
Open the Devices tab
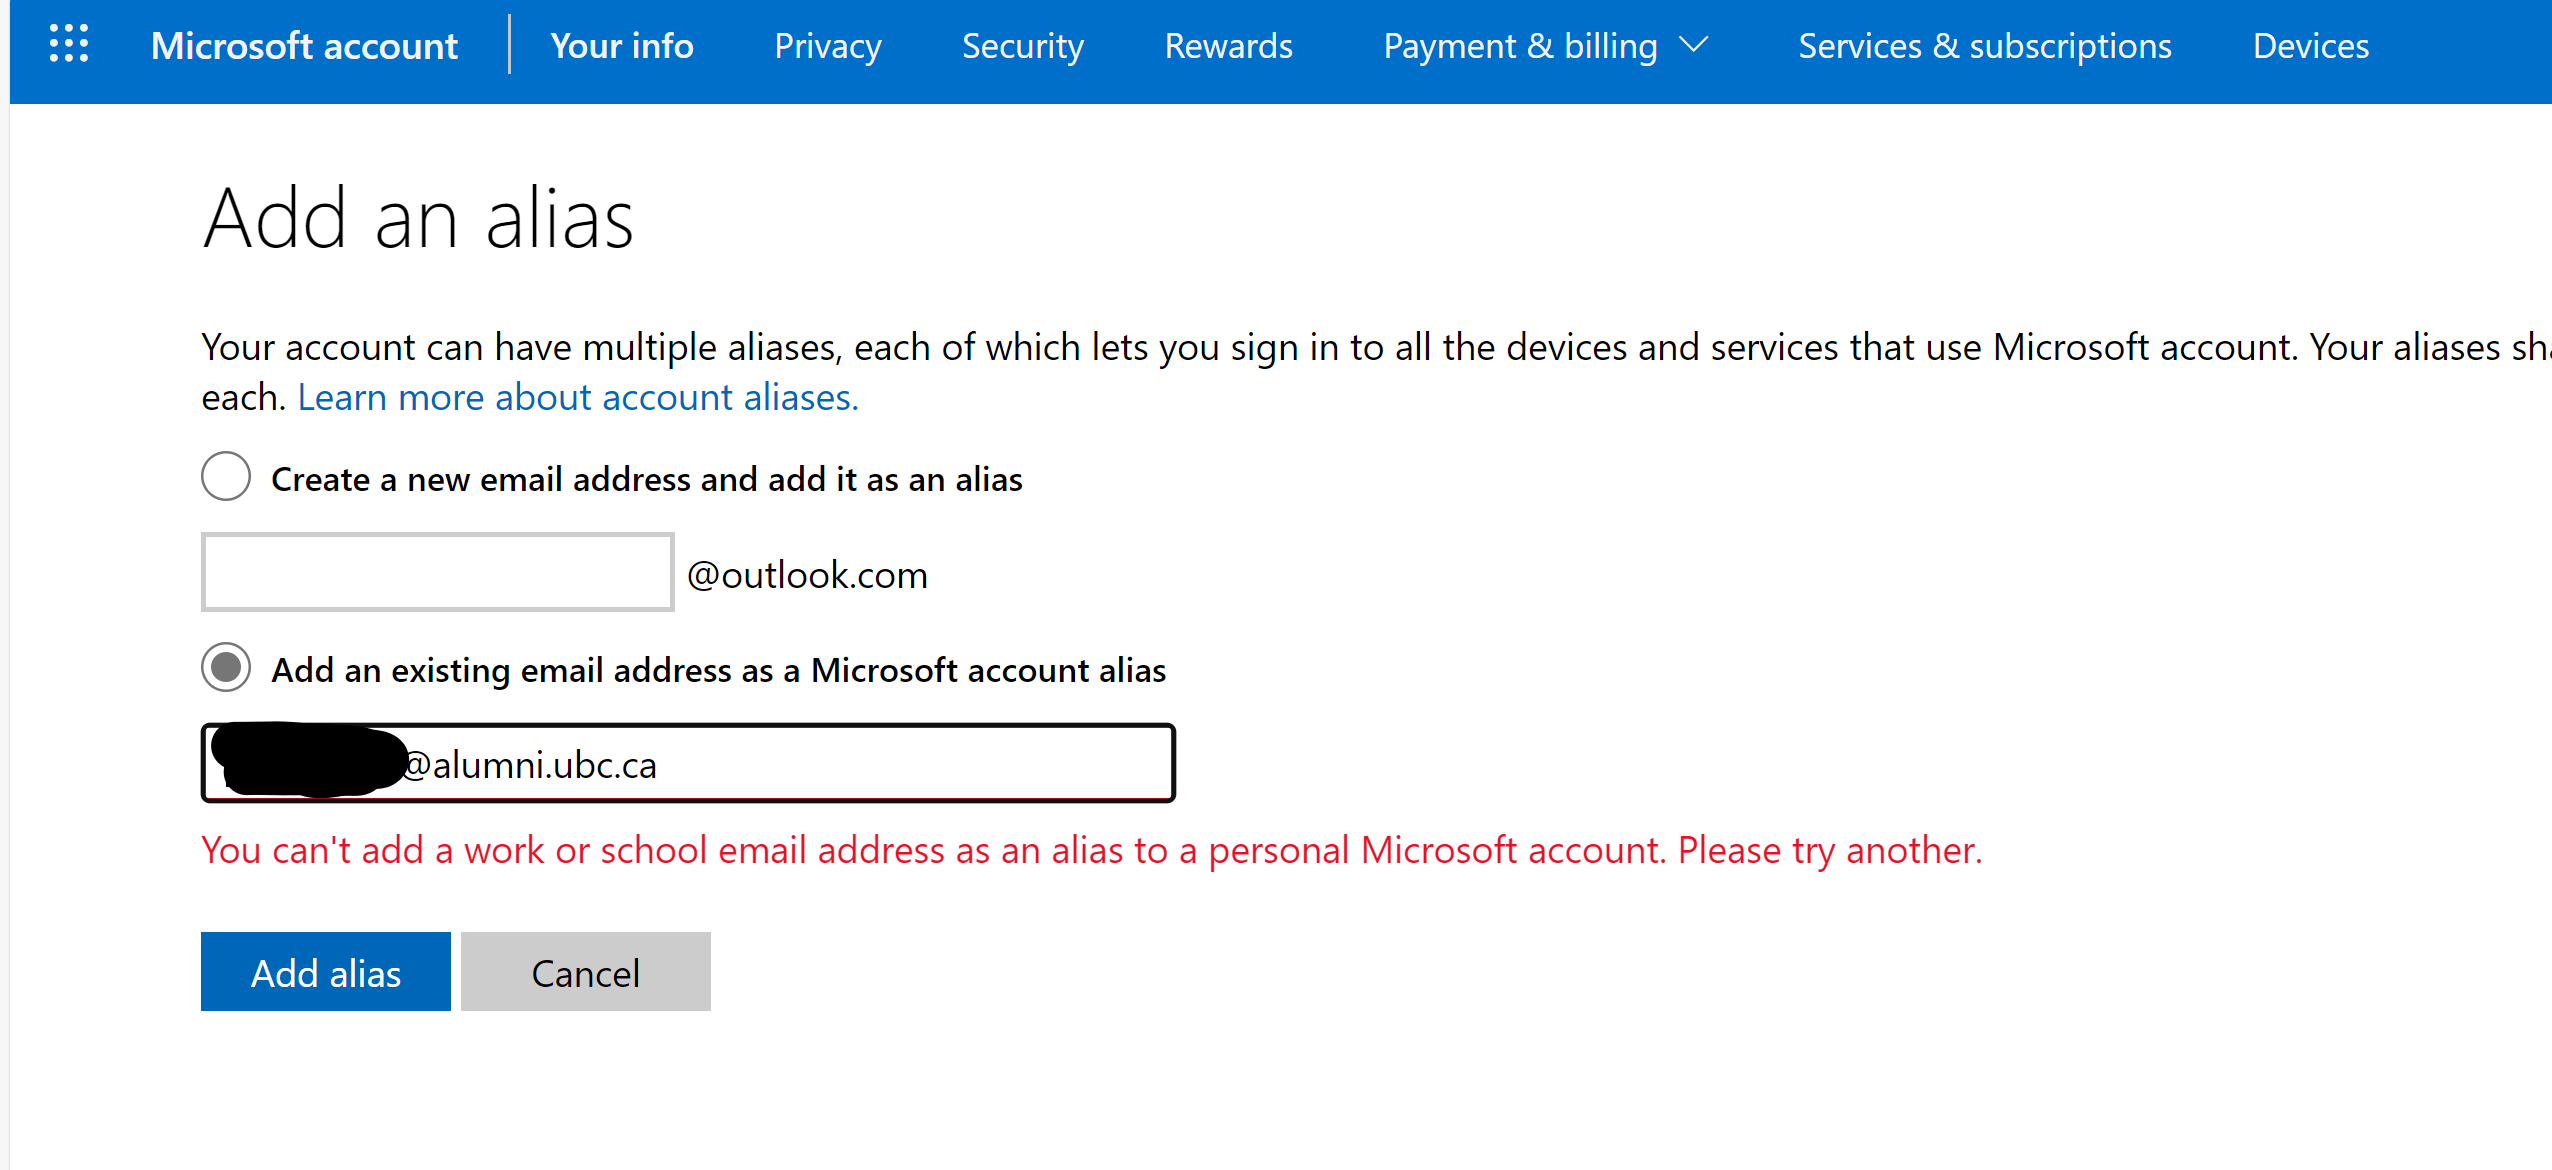pyautogui.click(x=2311, y=46)
